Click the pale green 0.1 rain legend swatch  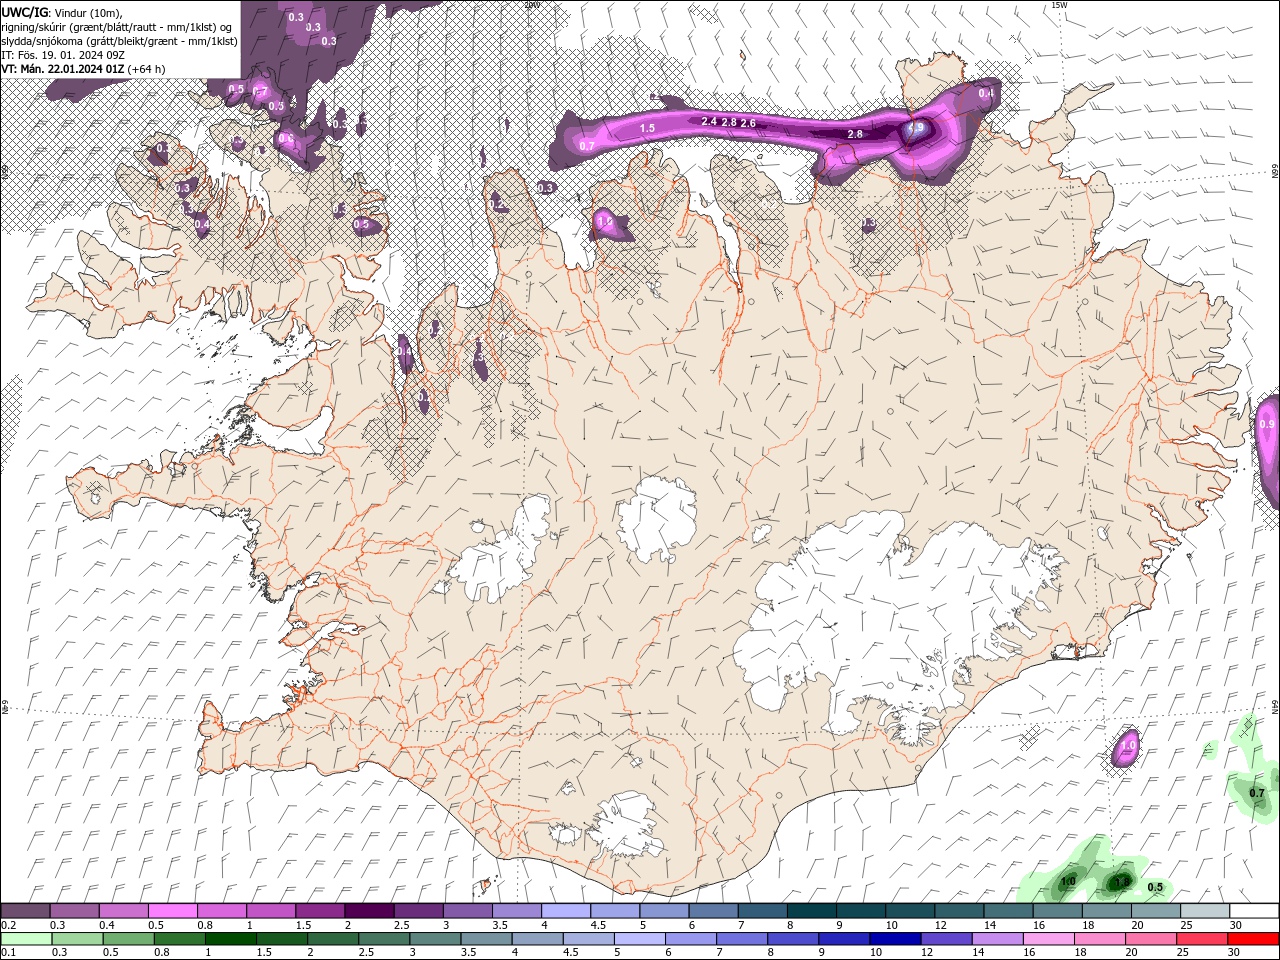point(26,939)
